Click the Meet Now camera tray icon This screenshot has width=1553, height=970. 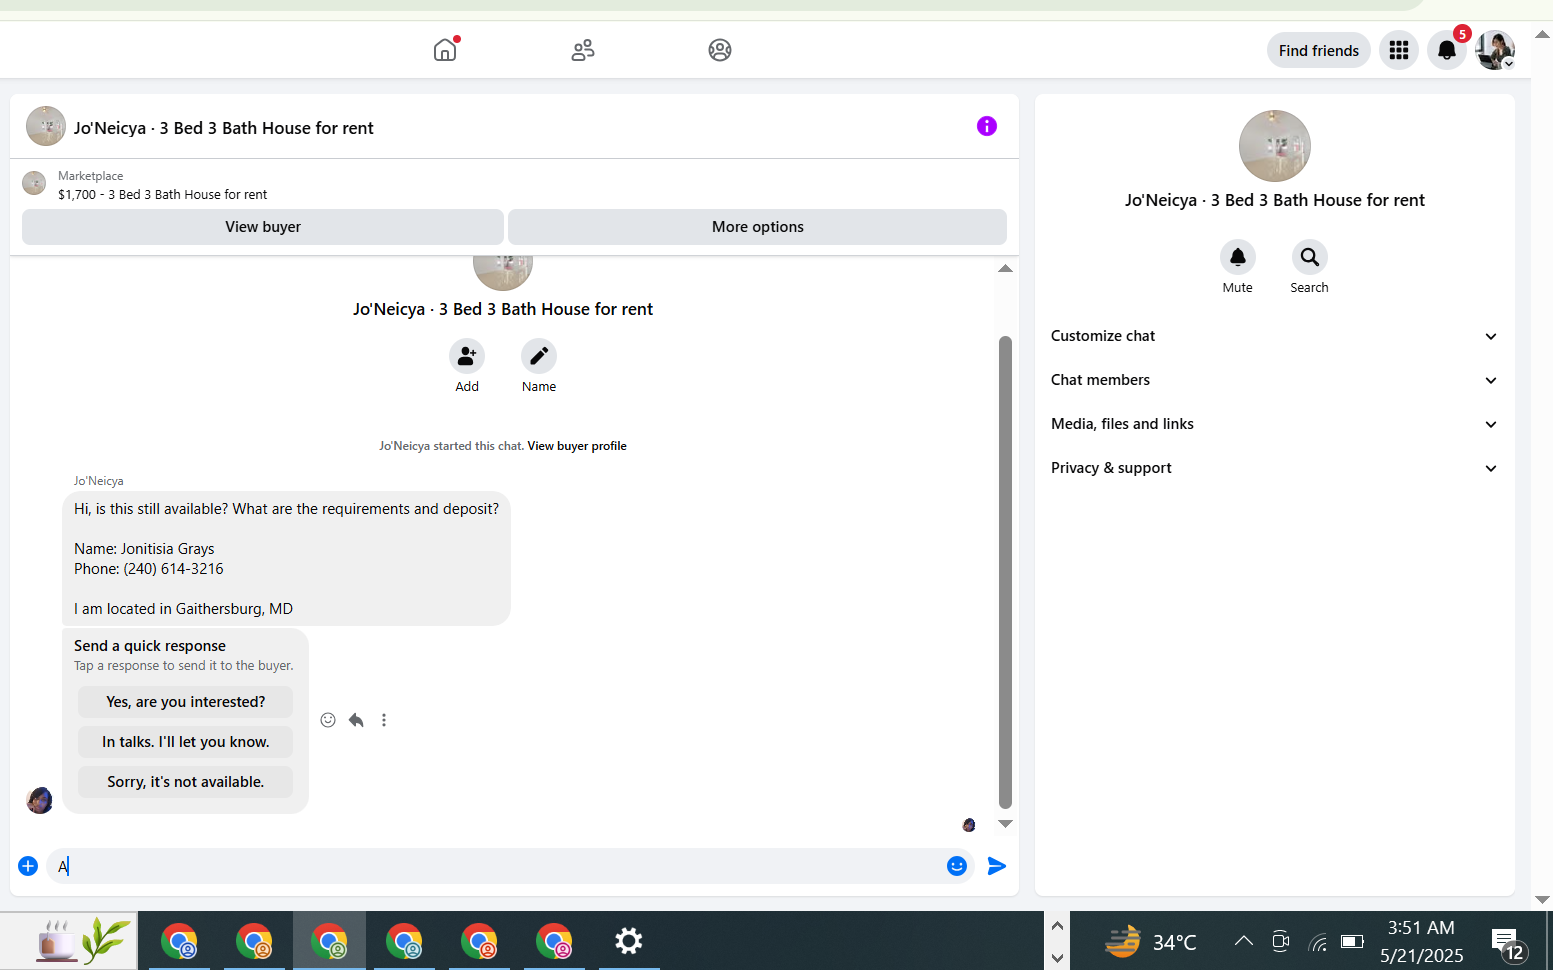tap(1281, 941)
